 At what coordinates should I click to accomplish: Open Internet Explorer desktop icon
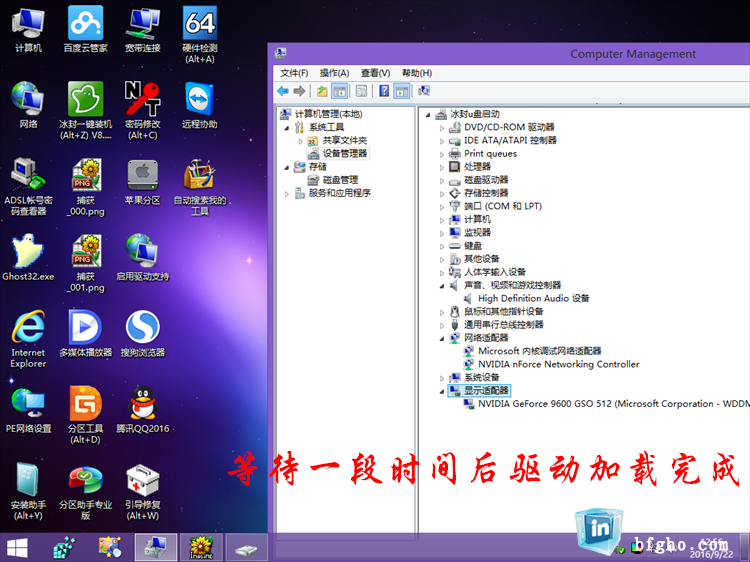point(28,339)
